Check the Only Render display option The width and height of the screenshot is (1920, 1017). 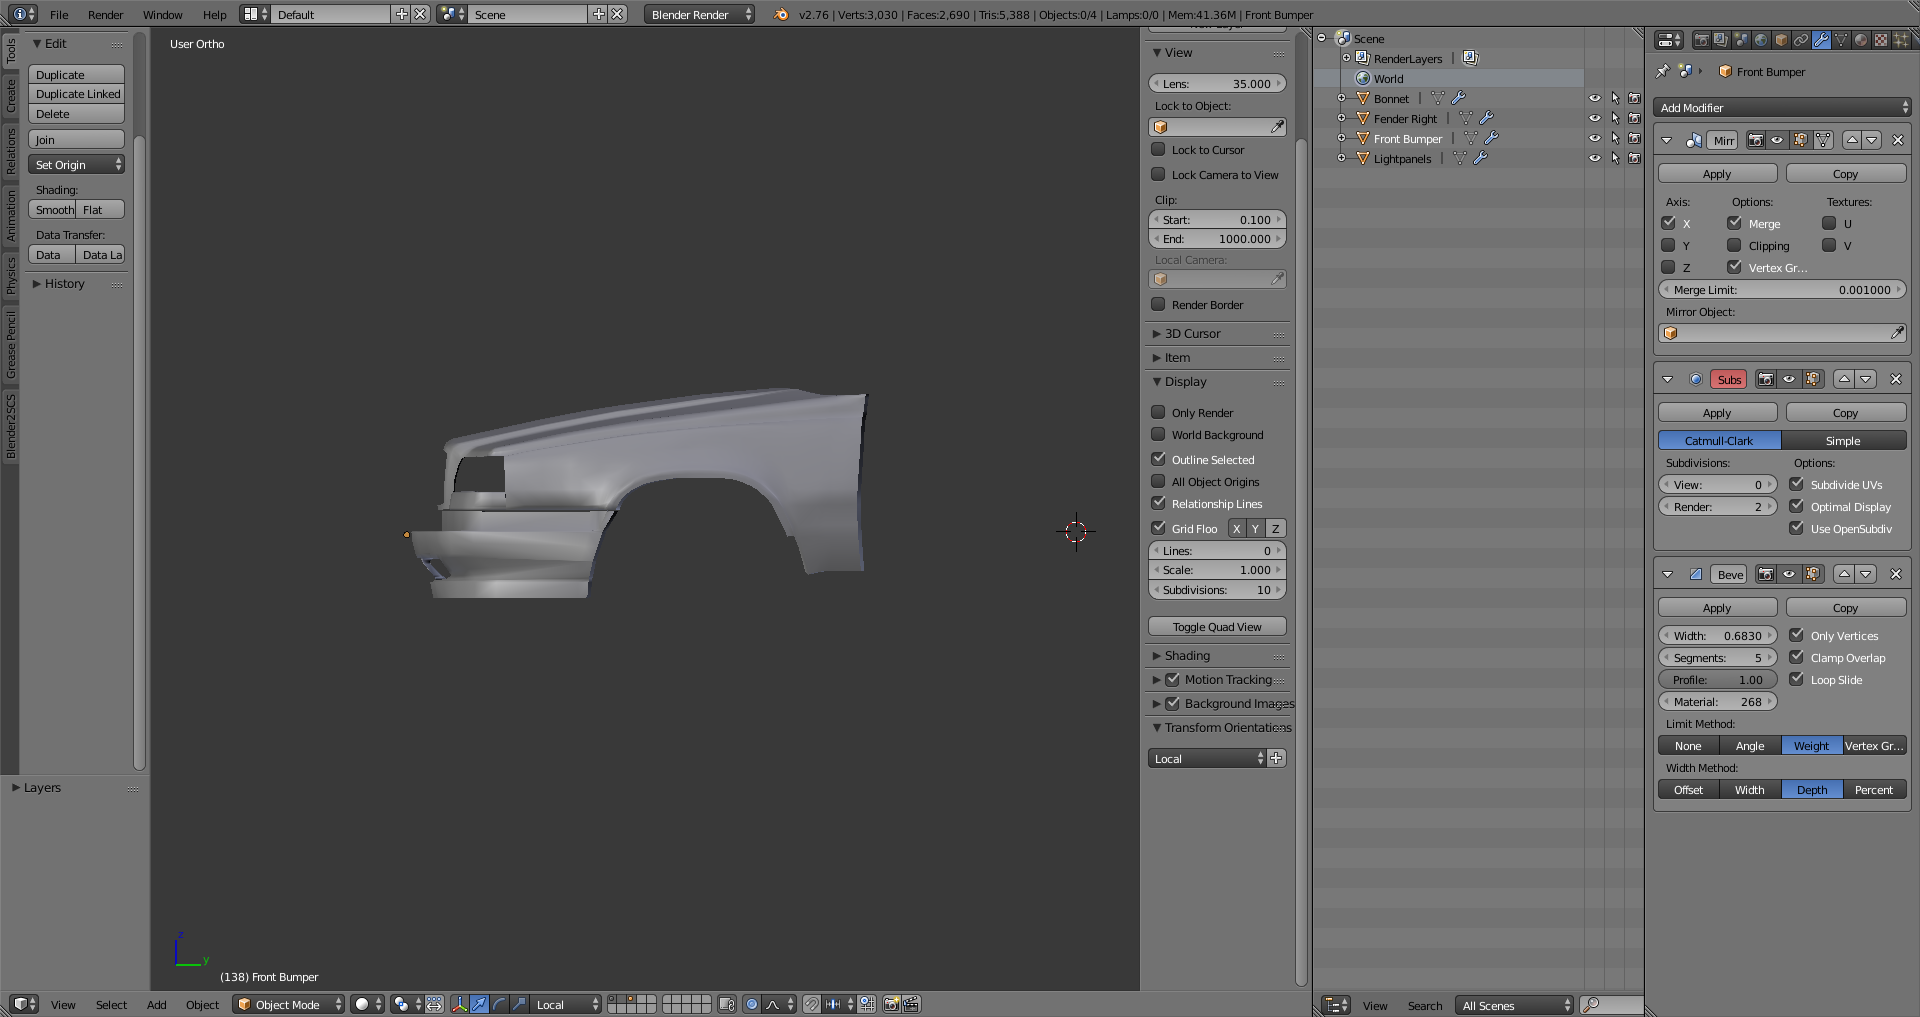(1159, 412)
